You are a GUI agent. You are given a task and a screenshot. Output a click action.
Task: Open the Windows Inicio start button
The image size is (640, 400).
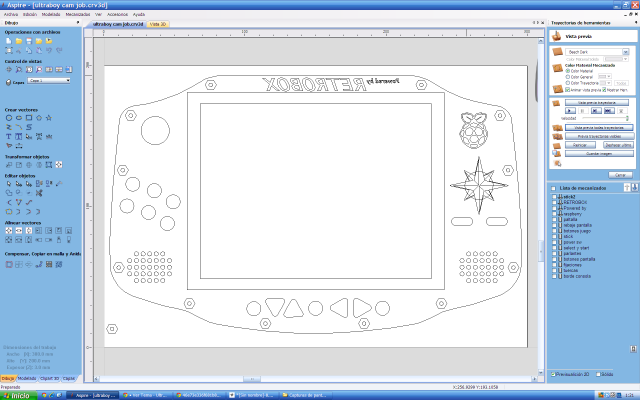click(18, 396)
